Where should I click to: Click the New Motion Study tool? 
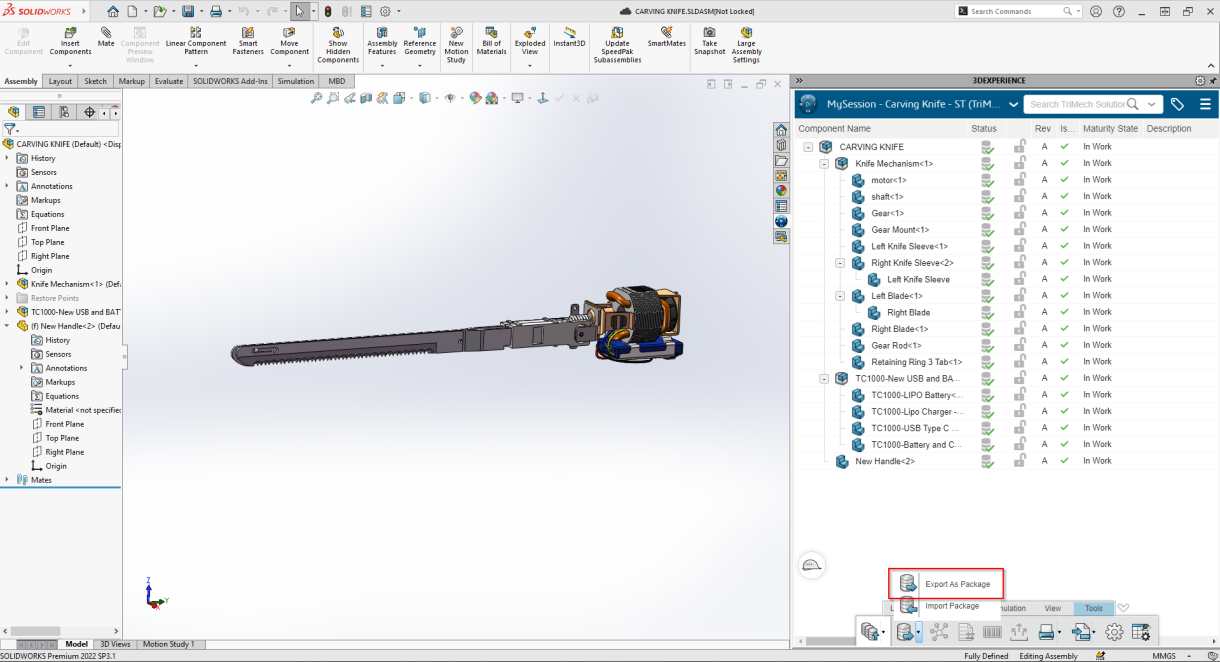pos(456,45)
